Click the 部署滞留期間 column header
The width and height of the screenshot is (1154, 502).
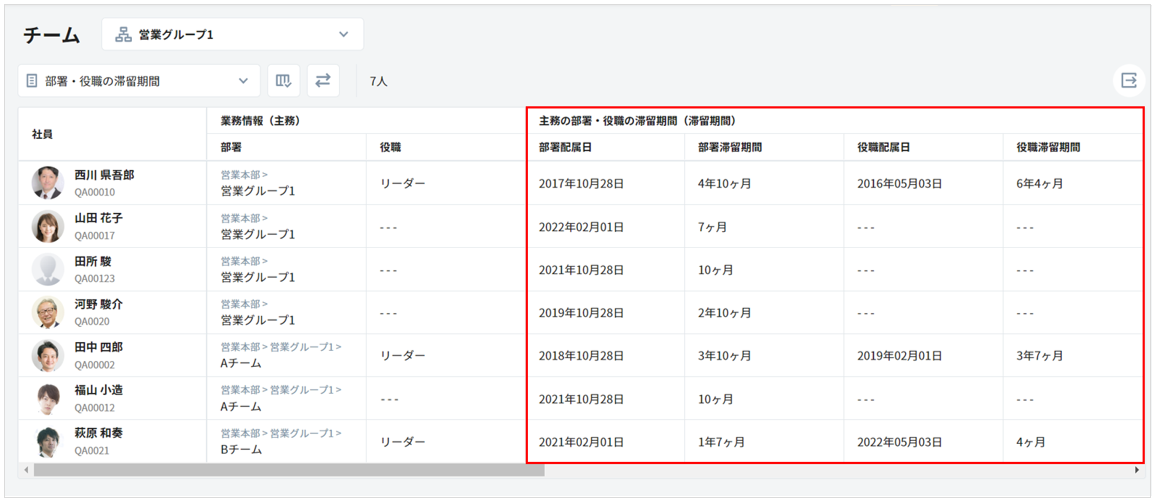click(x=730, y=147)
